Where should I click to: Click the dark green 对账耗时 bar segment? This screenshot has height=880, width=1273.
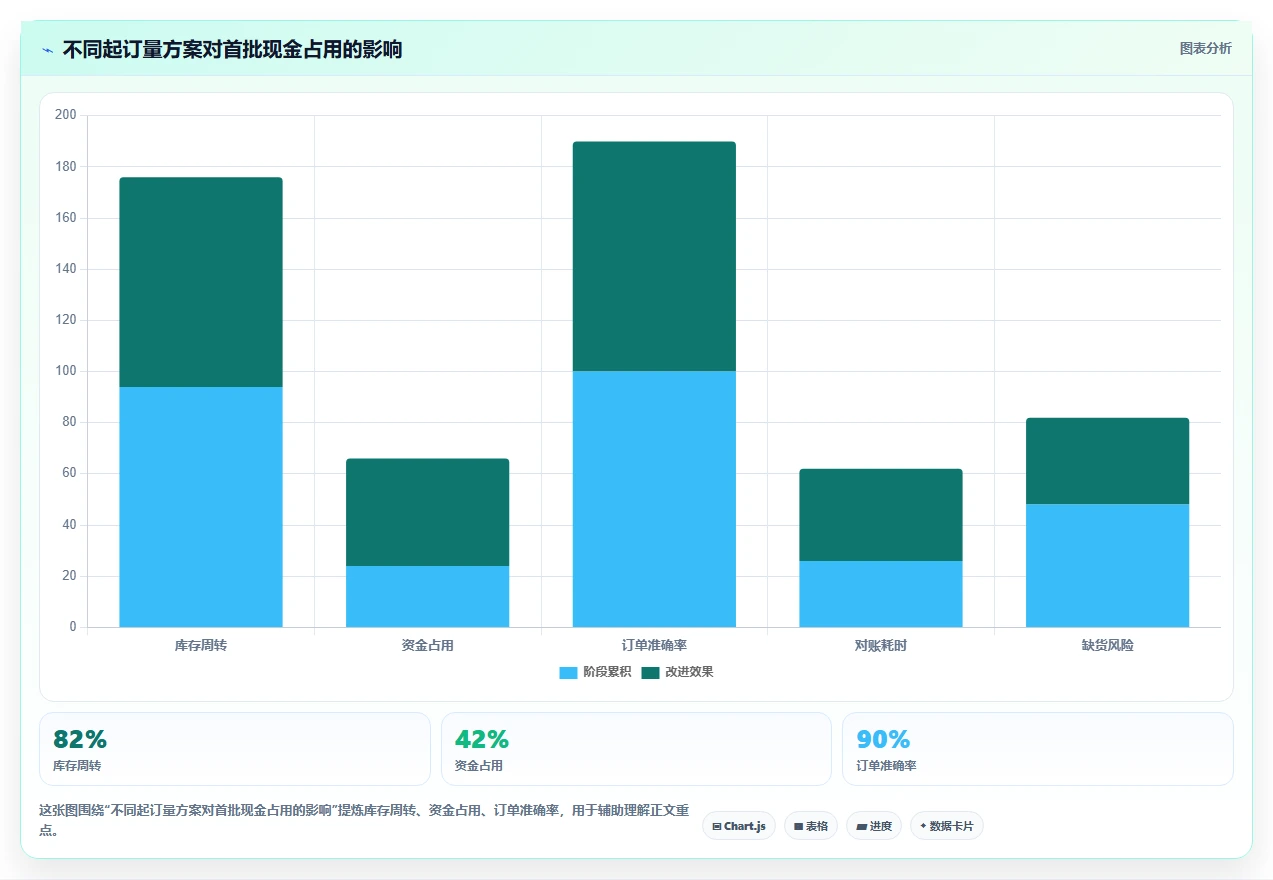881,515
